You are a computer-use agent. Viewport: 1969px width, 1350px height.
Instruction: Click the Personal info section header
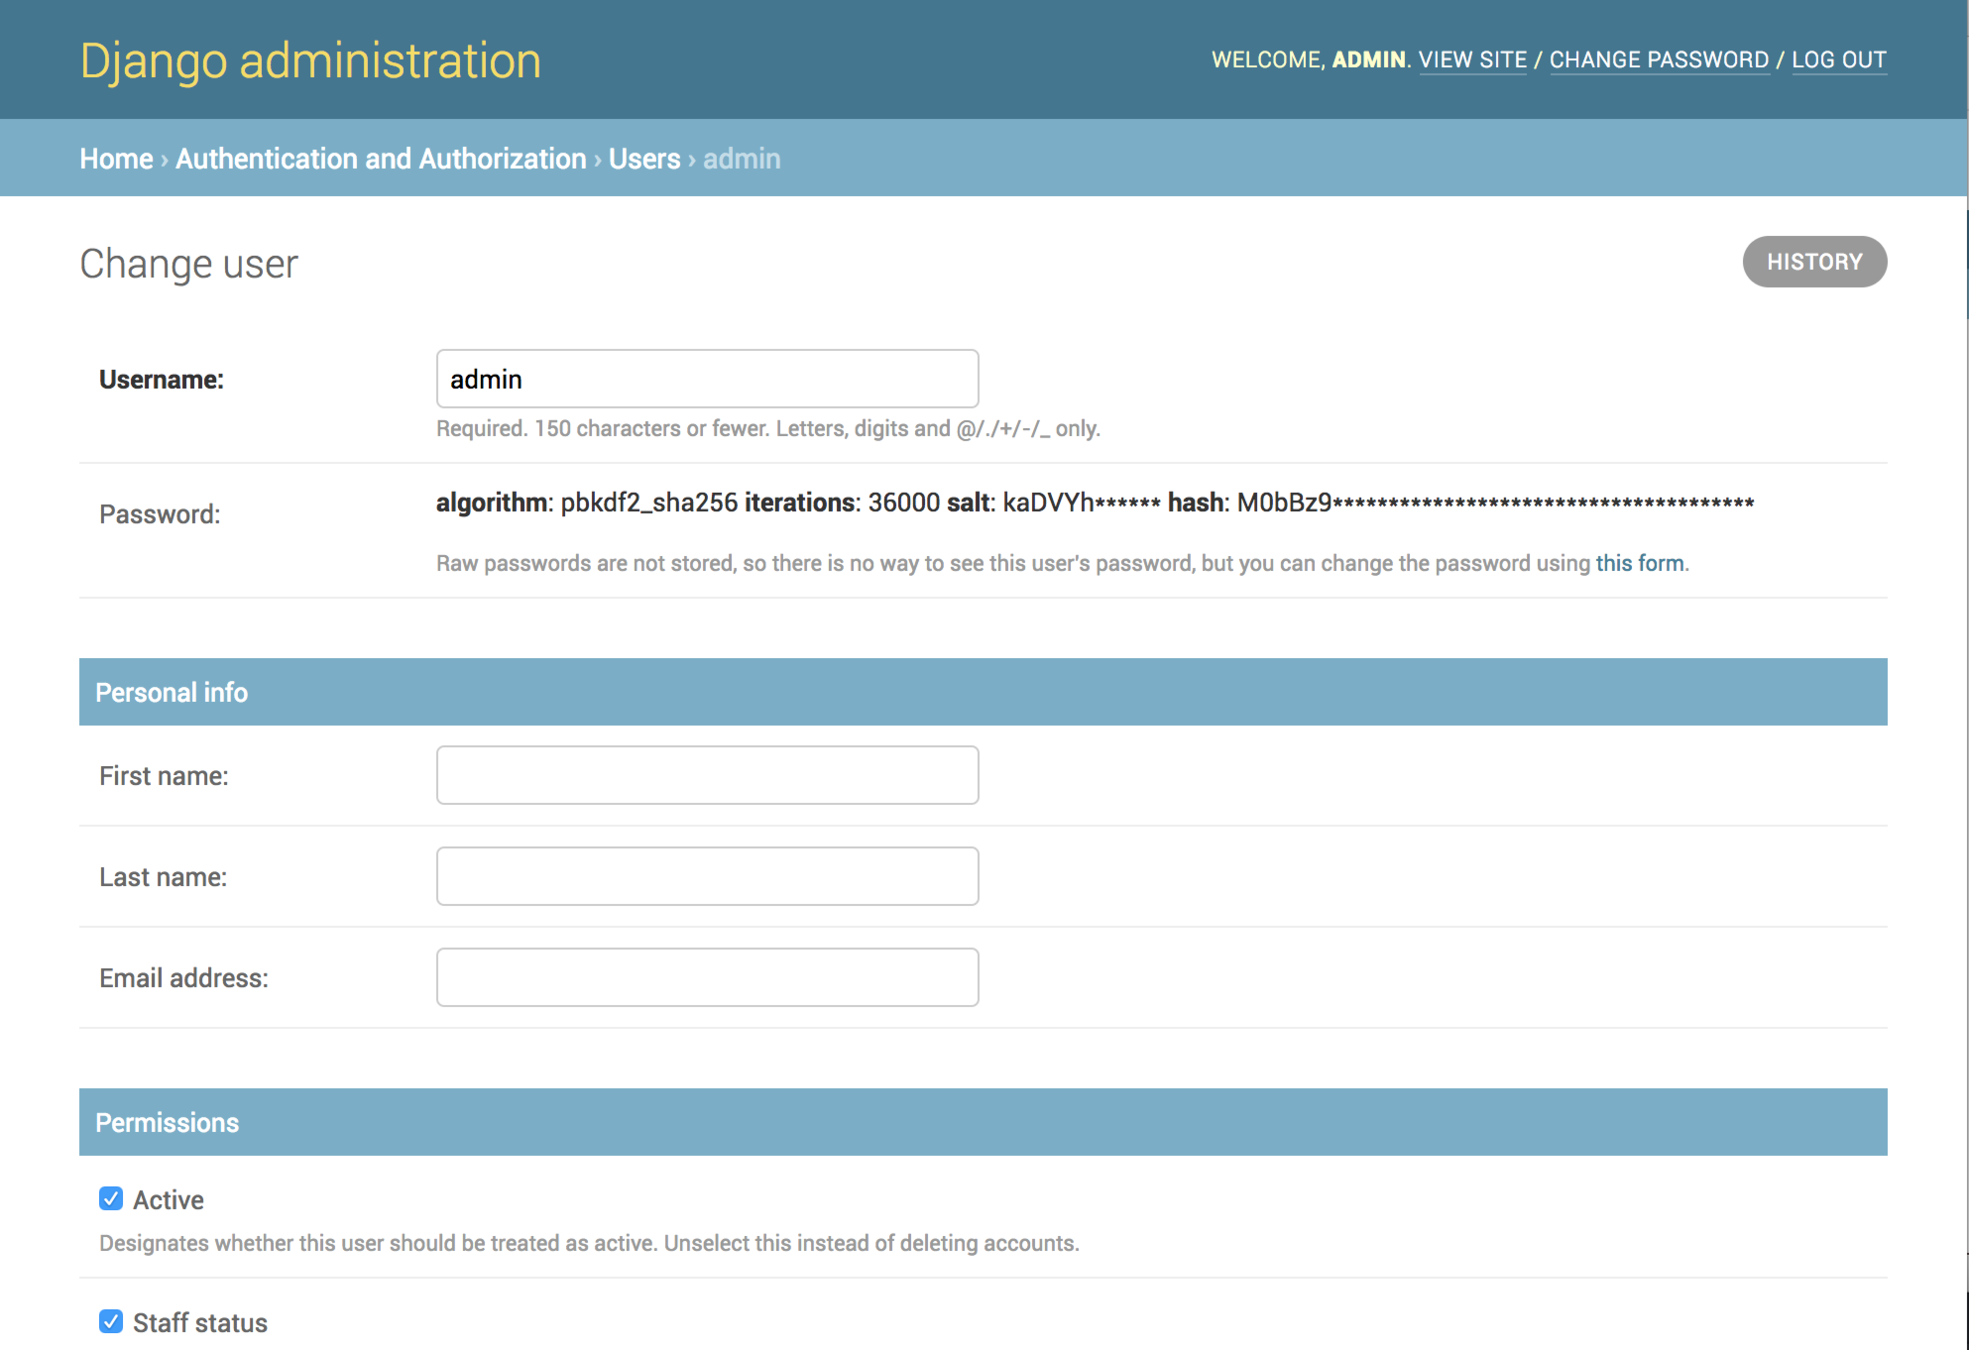point(171,692)
